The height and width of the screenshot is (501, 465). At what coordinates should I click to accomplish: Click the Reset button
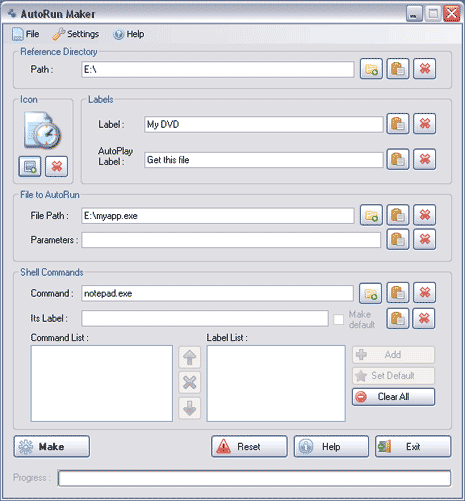click(249, 446)
